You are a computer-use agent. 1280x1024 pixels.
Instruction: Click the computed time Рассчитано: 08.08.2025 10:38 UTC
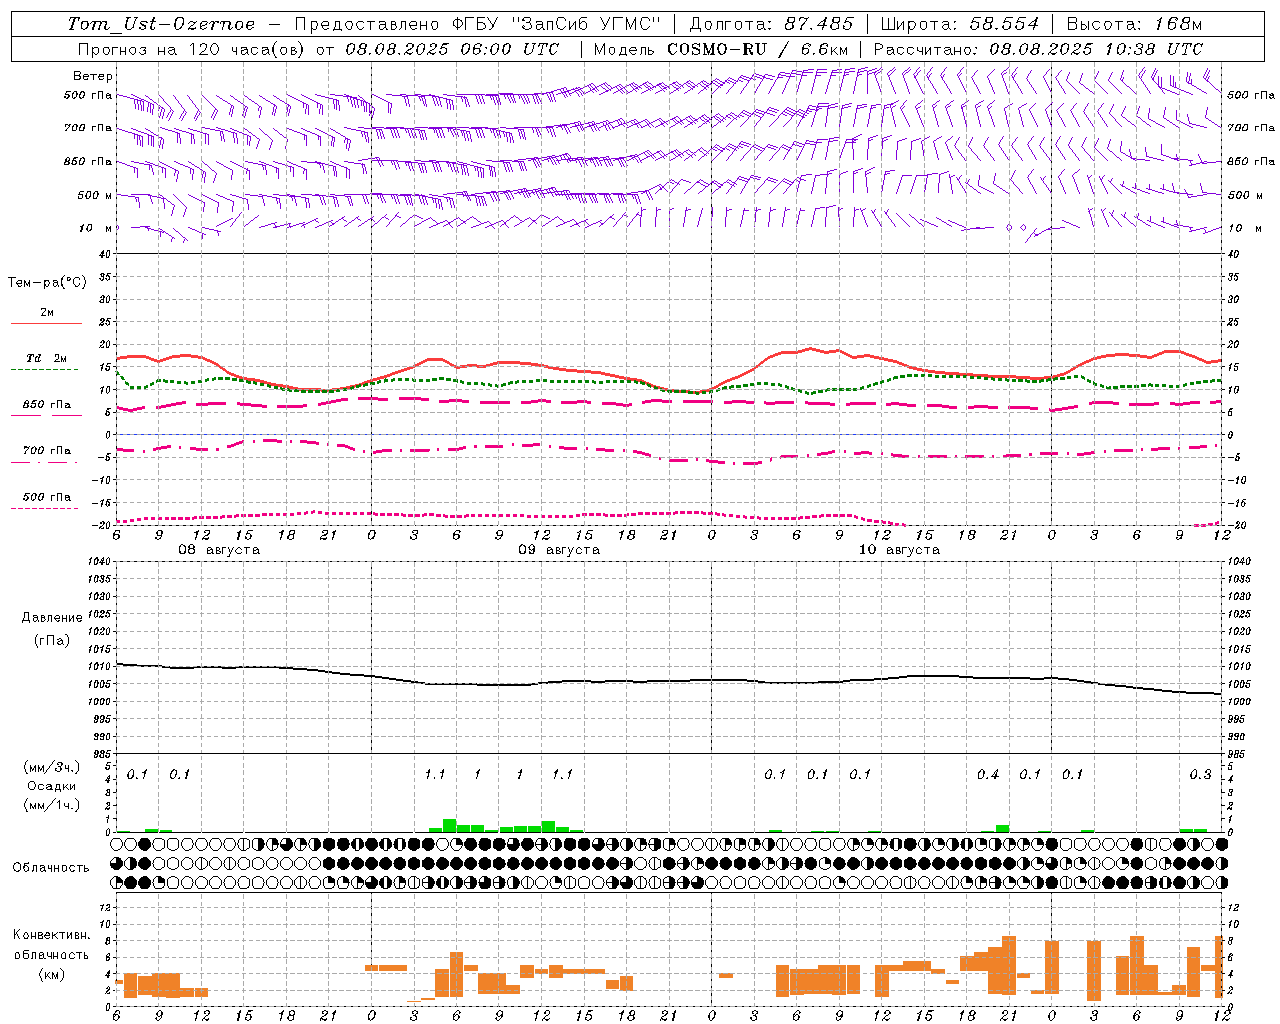1038,49
